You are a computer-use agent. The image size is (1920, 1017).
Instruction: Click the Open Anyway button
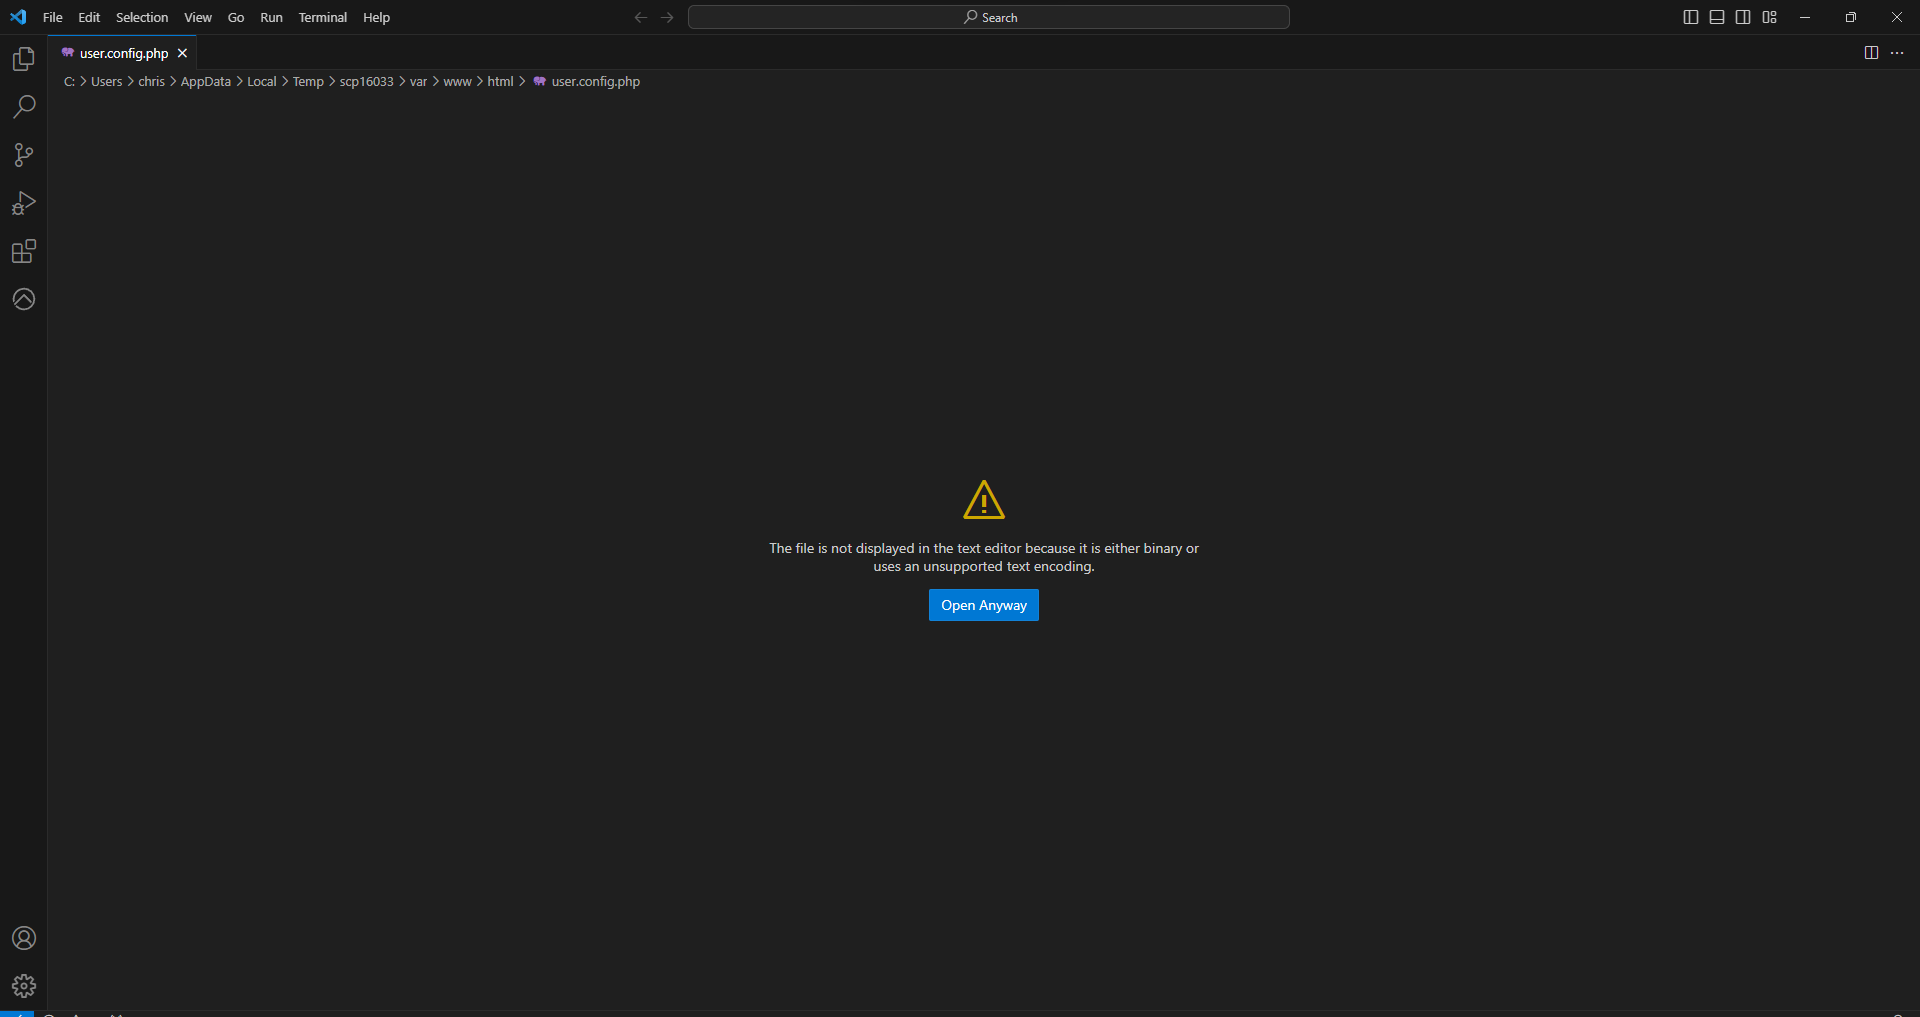[x=983, y=605]
